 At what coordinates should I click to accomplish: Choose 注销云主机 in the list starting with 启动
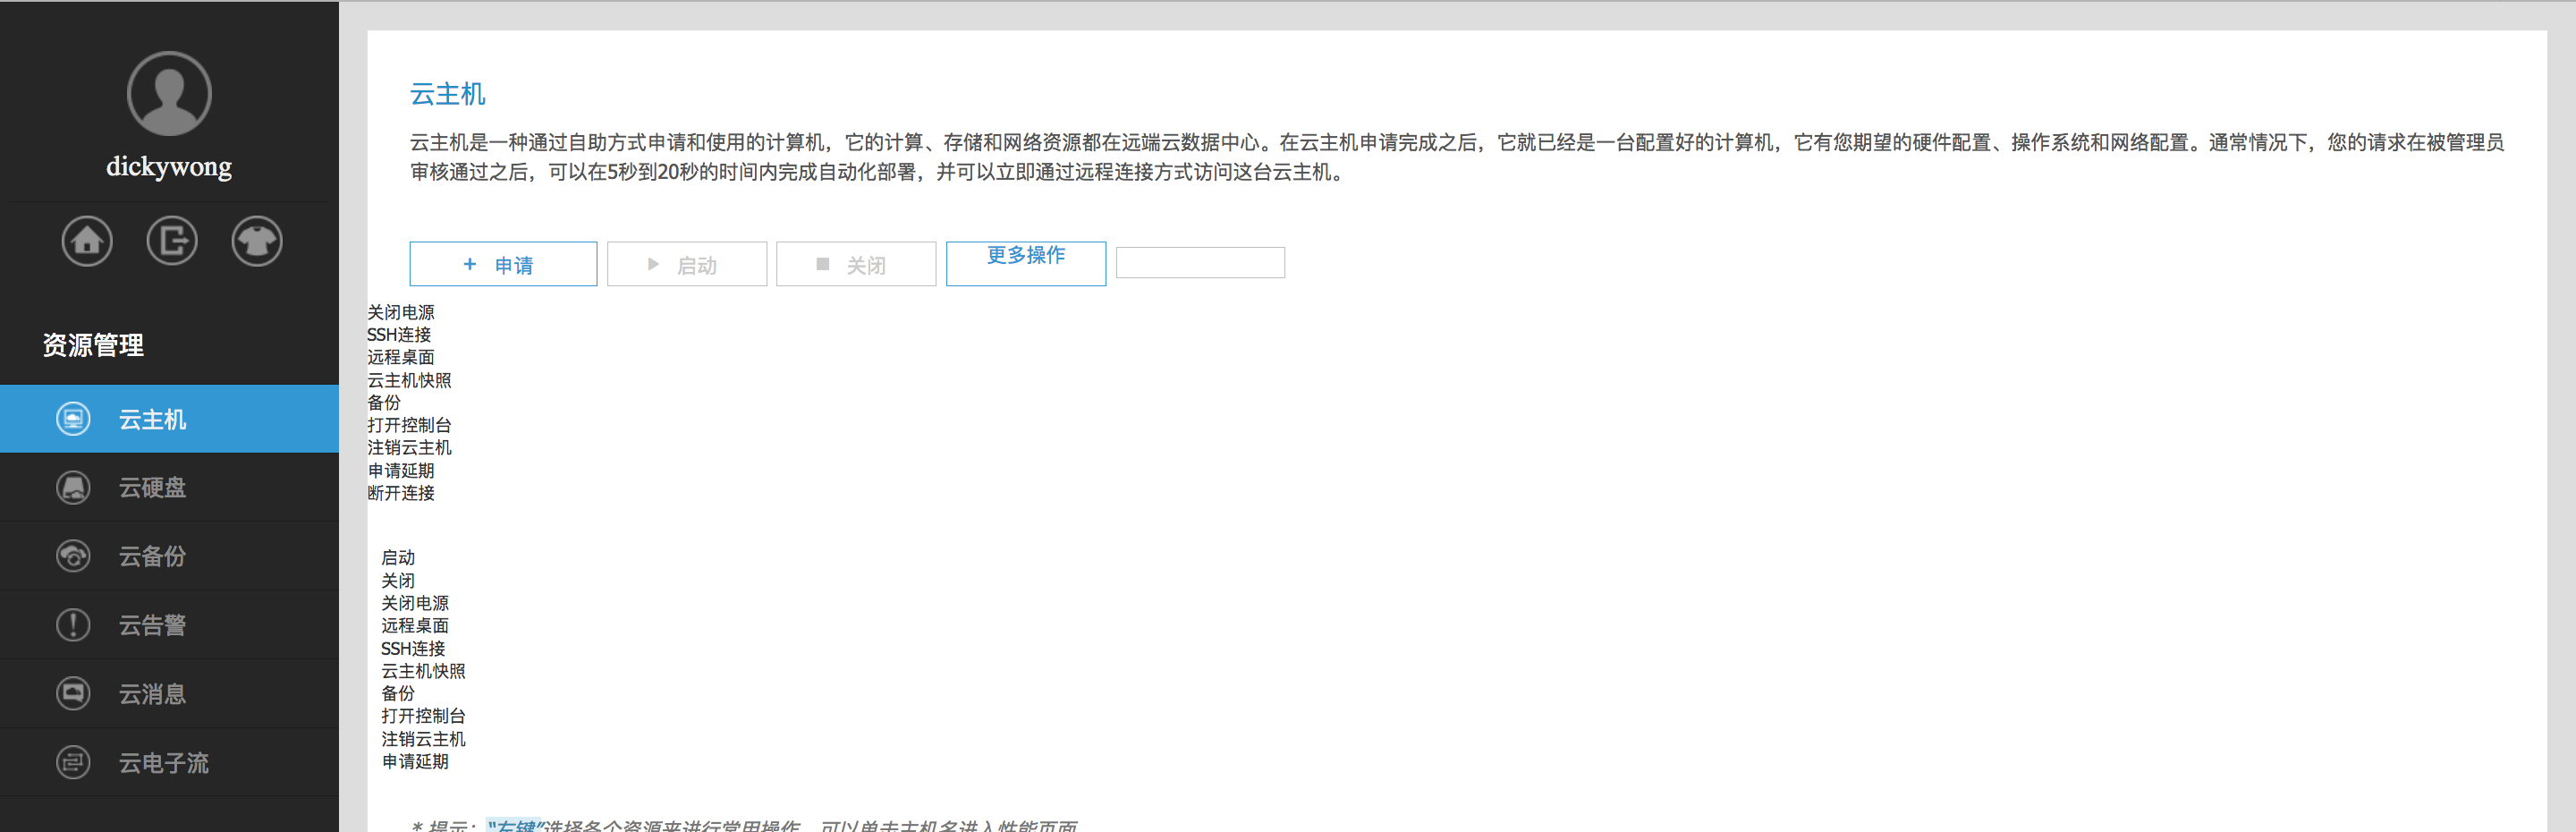[x=423, y=739]
